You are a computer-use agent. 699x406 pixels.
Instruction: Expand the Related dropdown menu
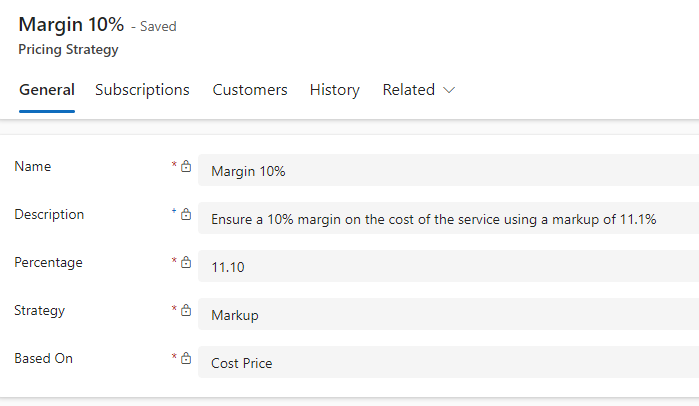418,90
